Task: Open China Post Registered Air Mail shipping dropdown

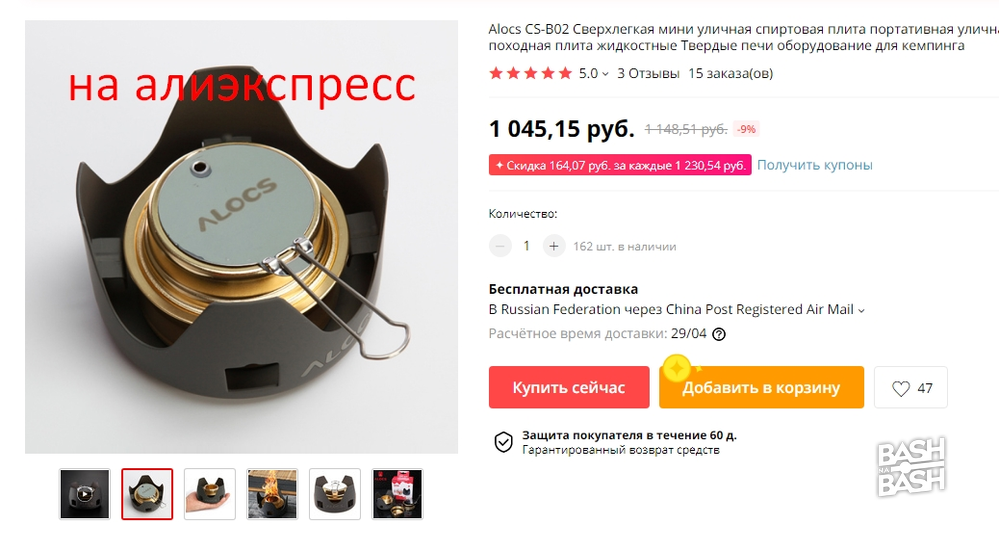Action: [x=676, y=310]
